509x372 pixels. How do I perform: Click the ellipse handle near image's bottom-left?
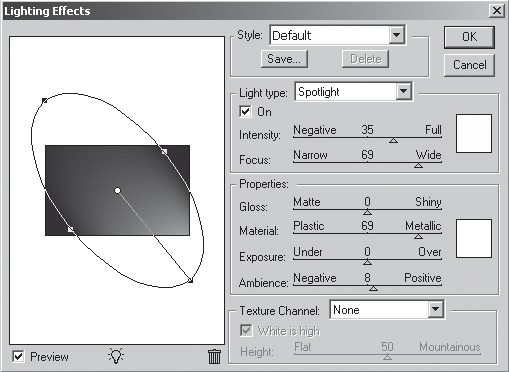coord(70,229)
